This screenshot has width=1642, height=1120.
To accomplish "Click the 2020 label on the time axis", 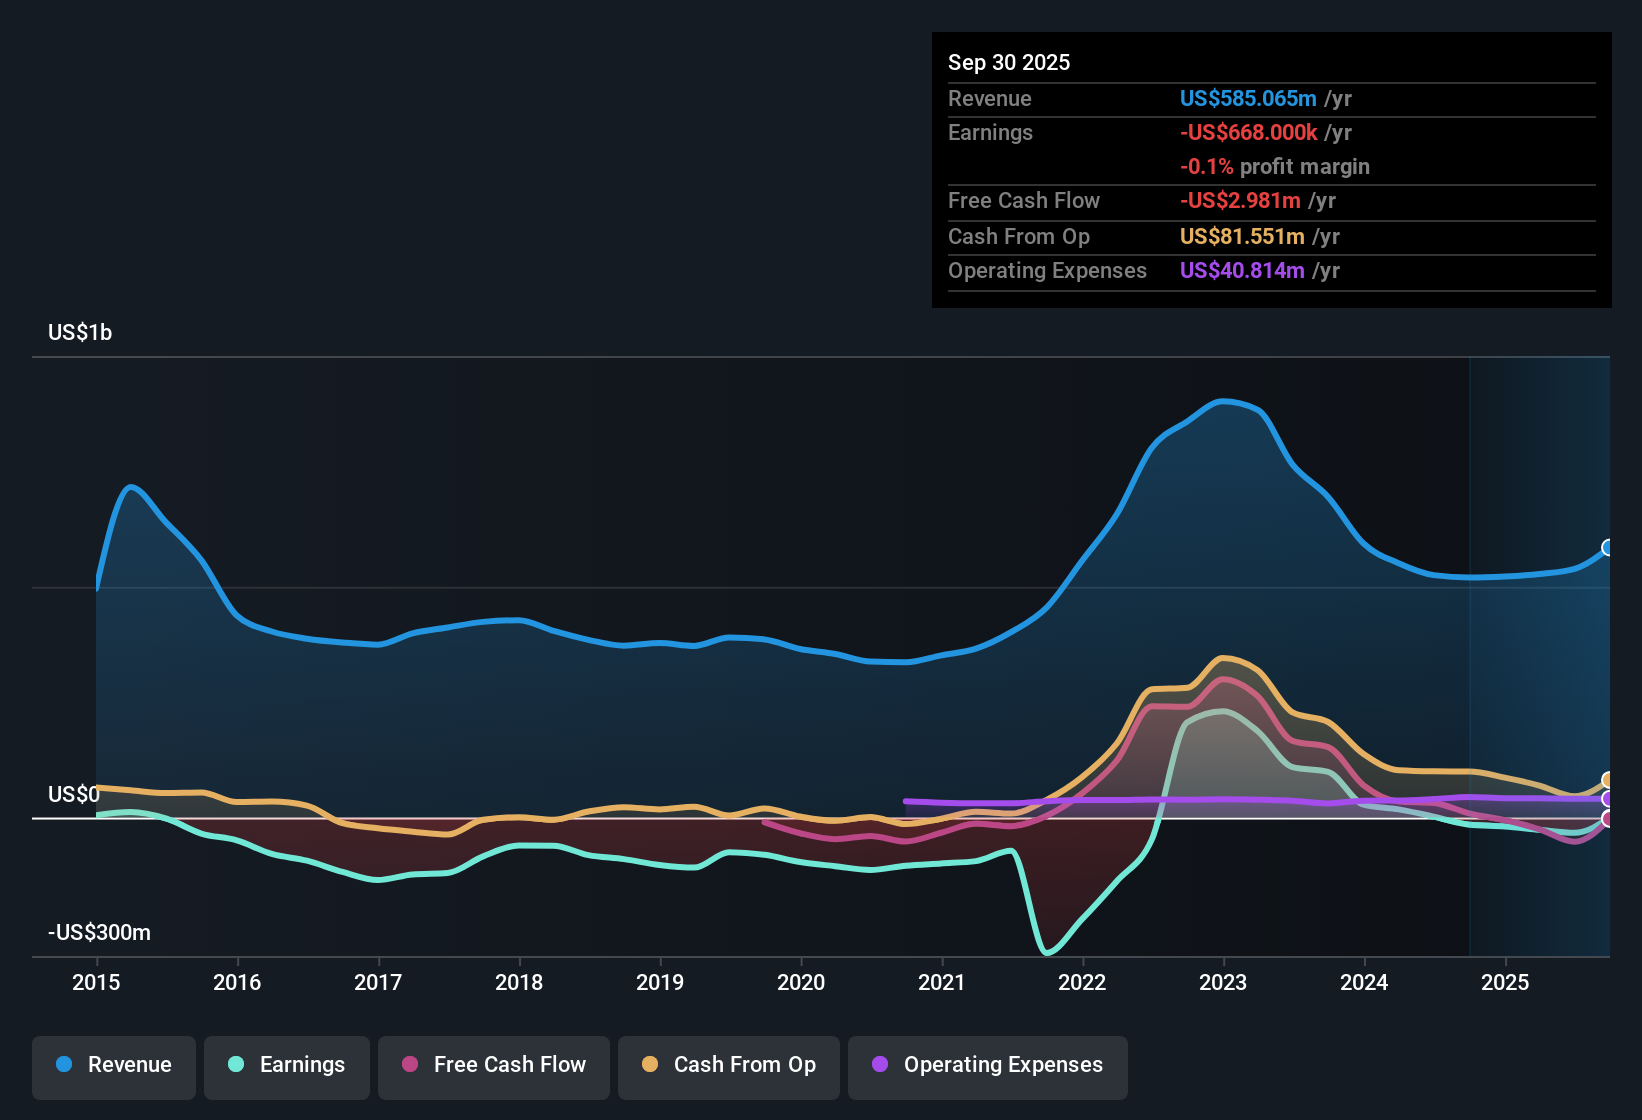I will [801, 983].
